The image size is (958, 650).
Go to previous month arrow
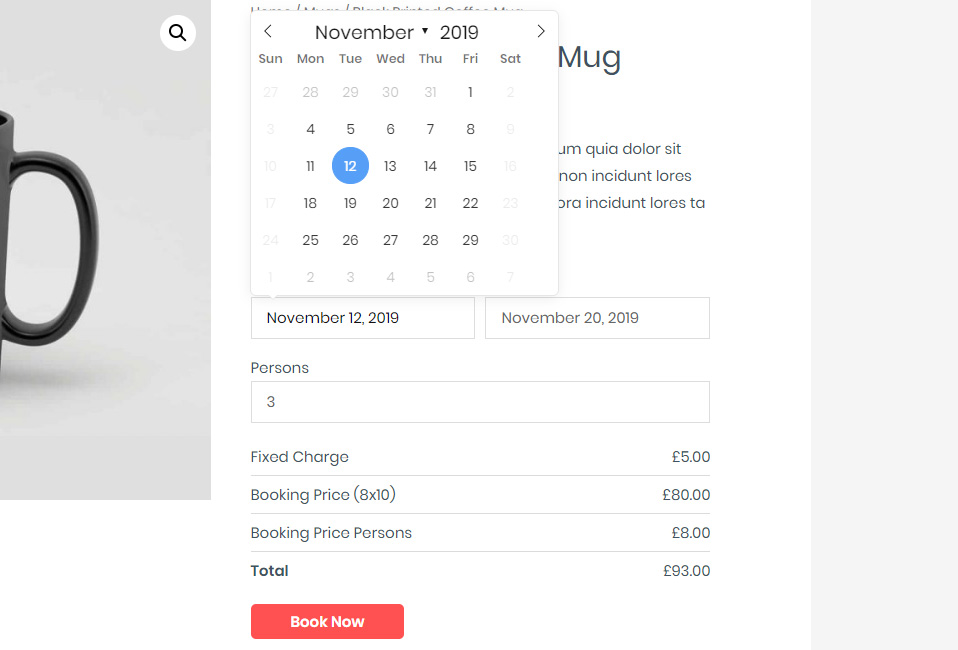click(268, 32)
